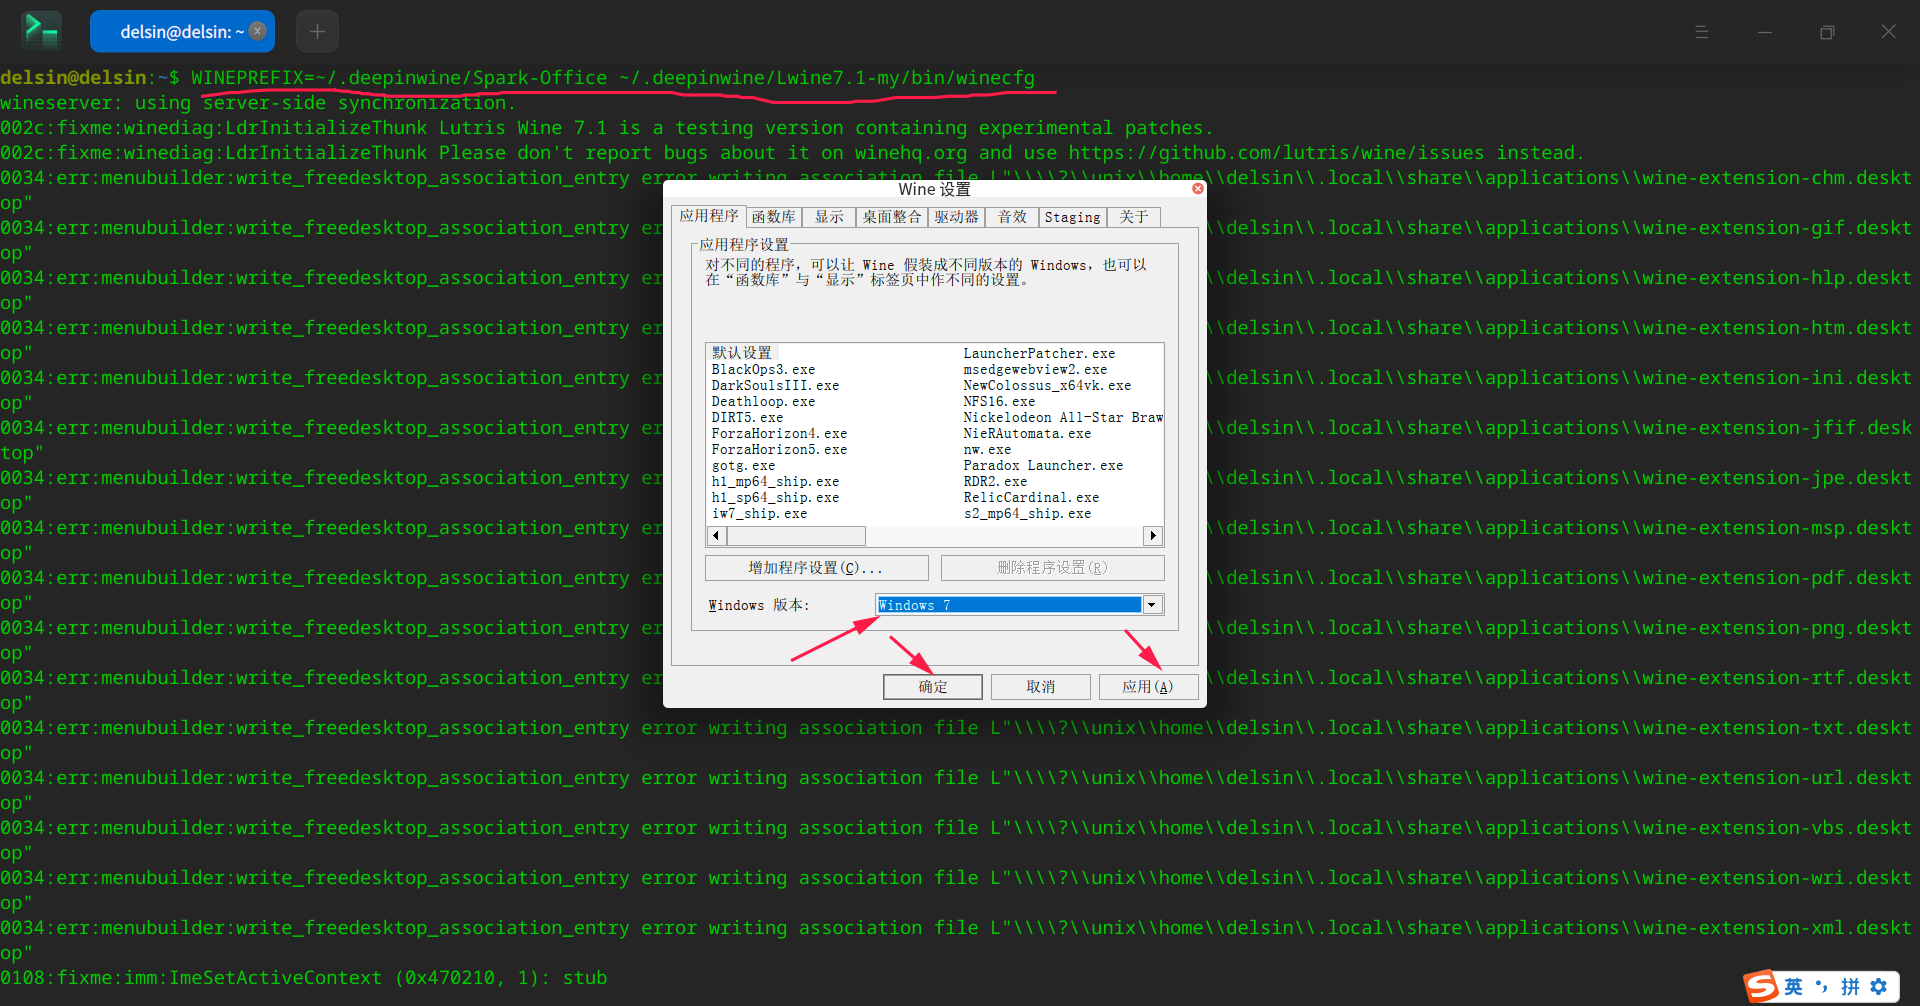This screenshot has width=1920, height=1006.
Task: Click 增加程序设置(C)... button
Action: pyautogui.click(x=816, y=568)
